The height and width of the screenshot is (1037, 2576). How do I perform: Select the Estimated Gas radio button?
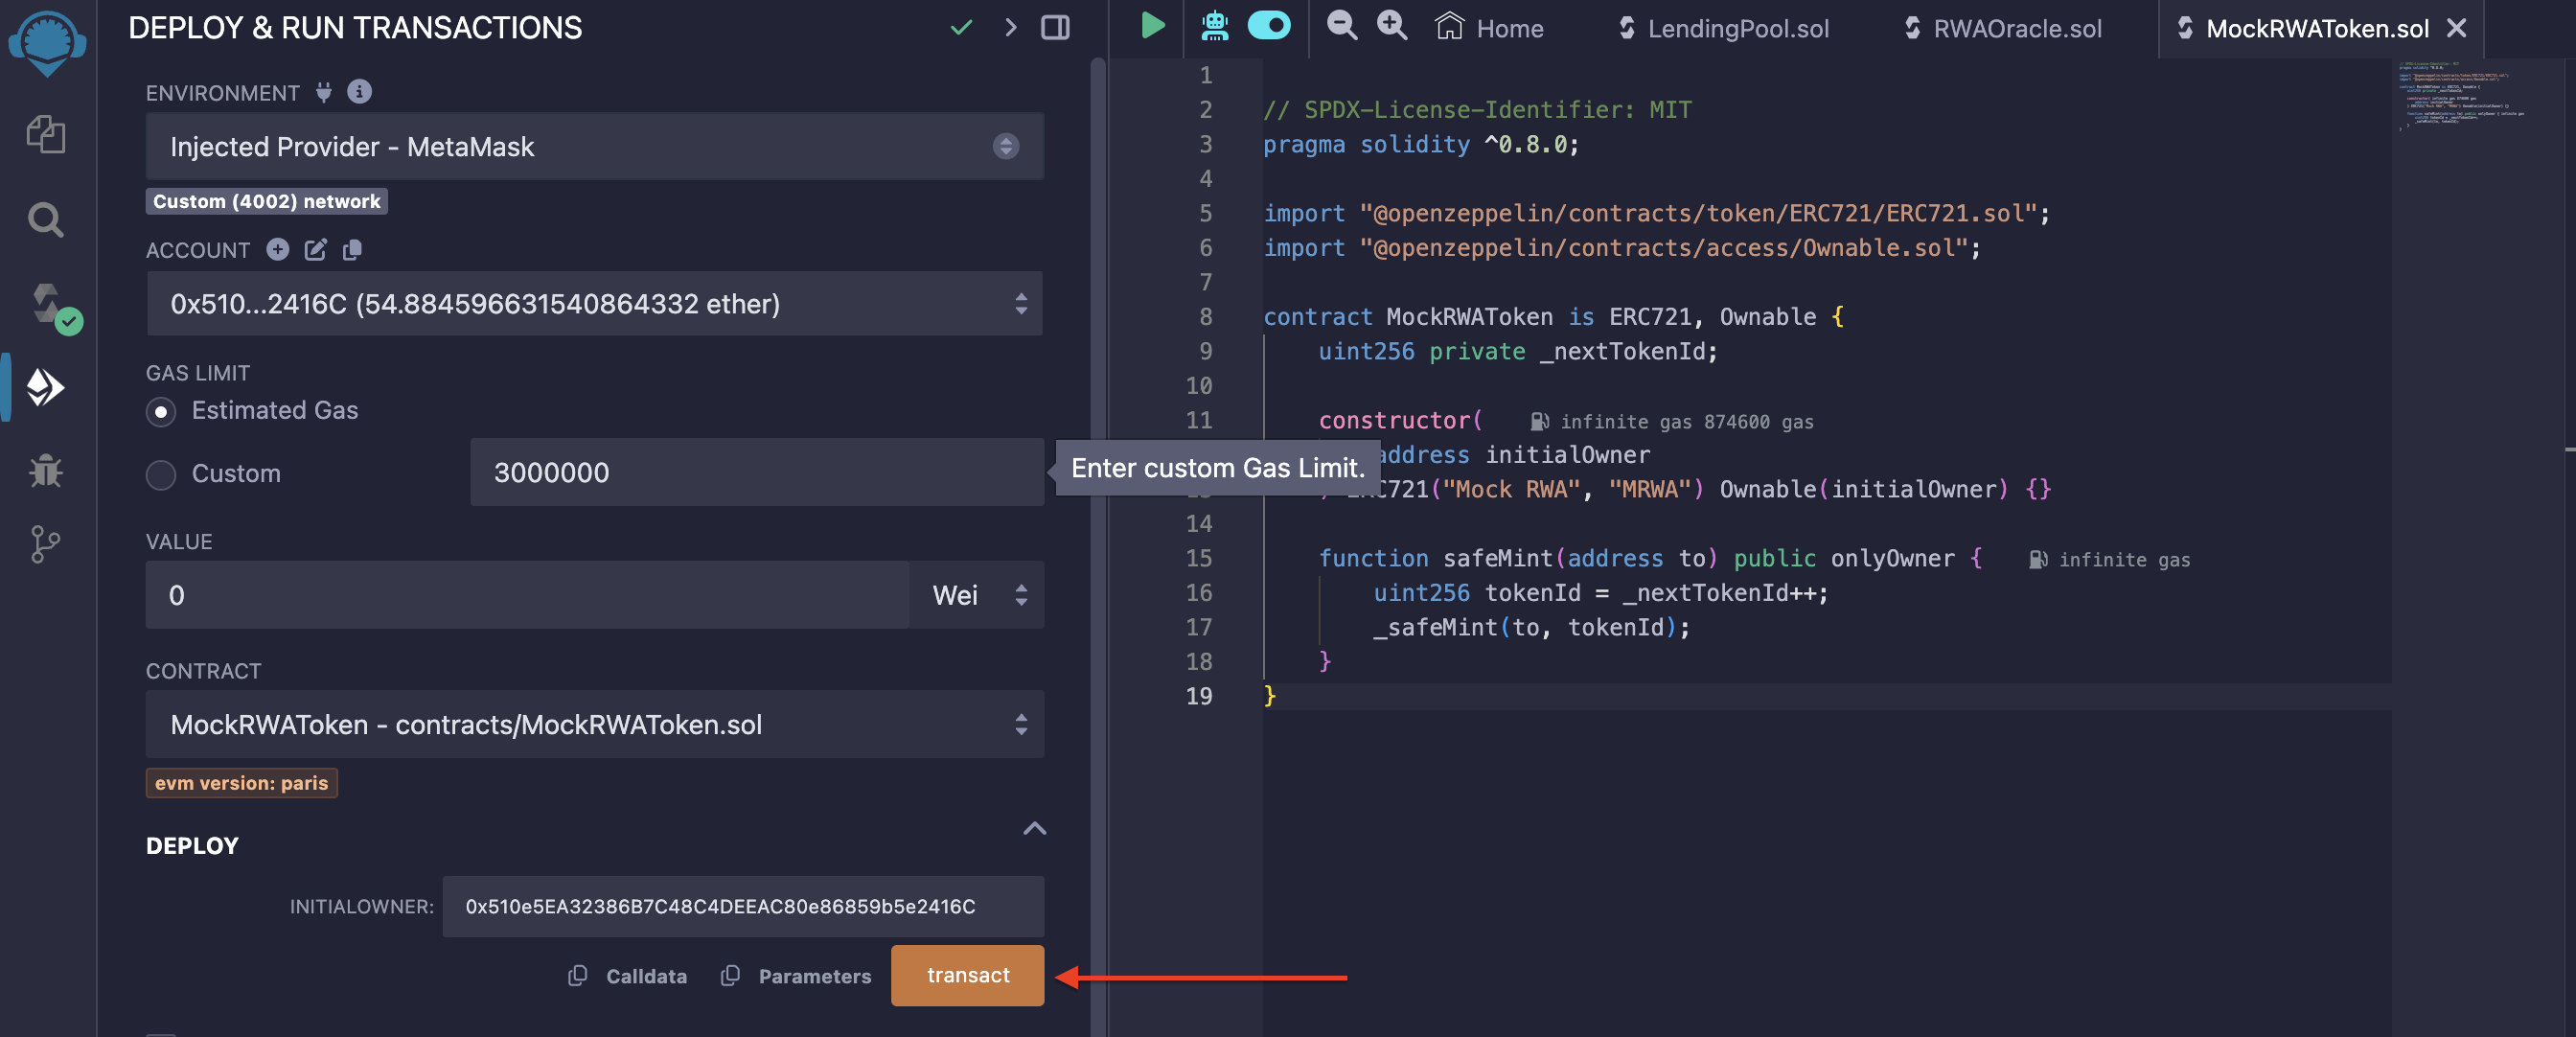pyautogui.click(x=159, y=411)
